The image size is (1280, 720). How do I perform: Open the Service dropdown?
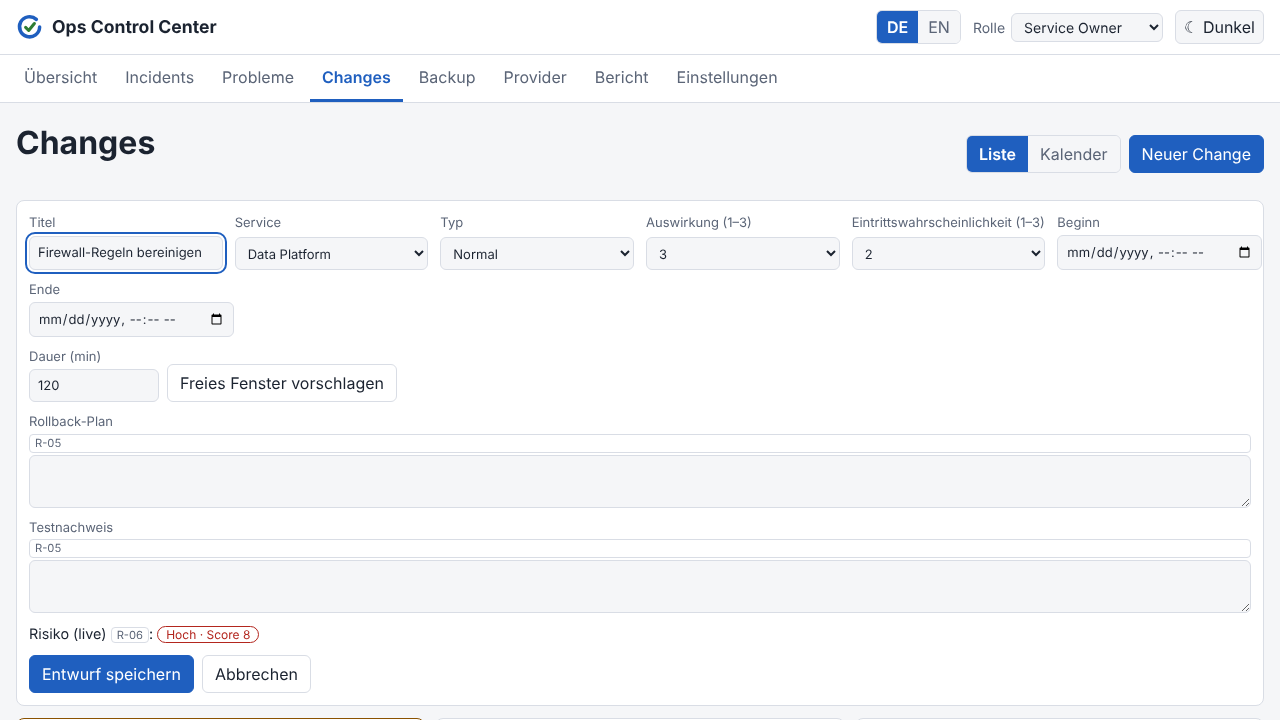[x=331, y=254]
